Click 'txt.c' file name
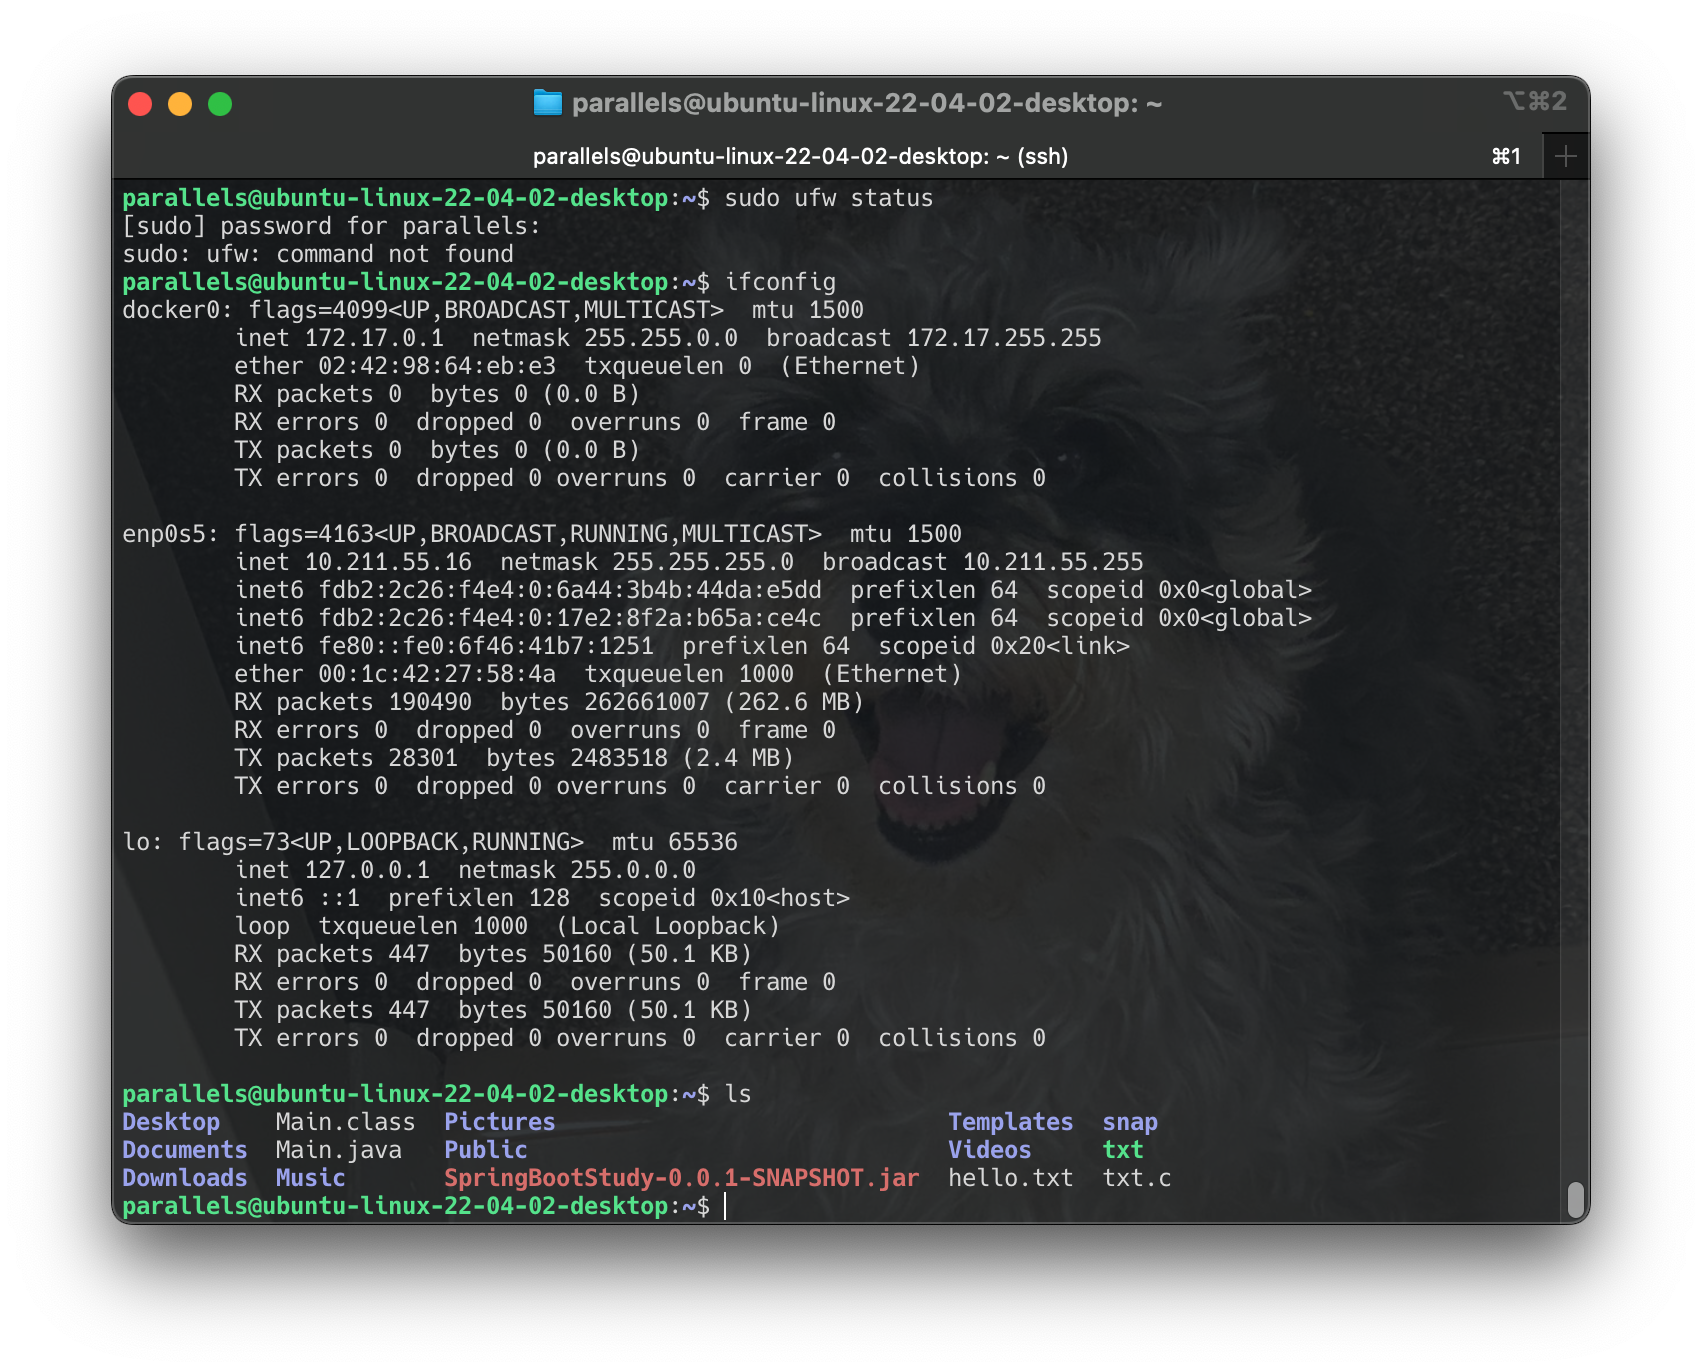 point(1137,1178)
